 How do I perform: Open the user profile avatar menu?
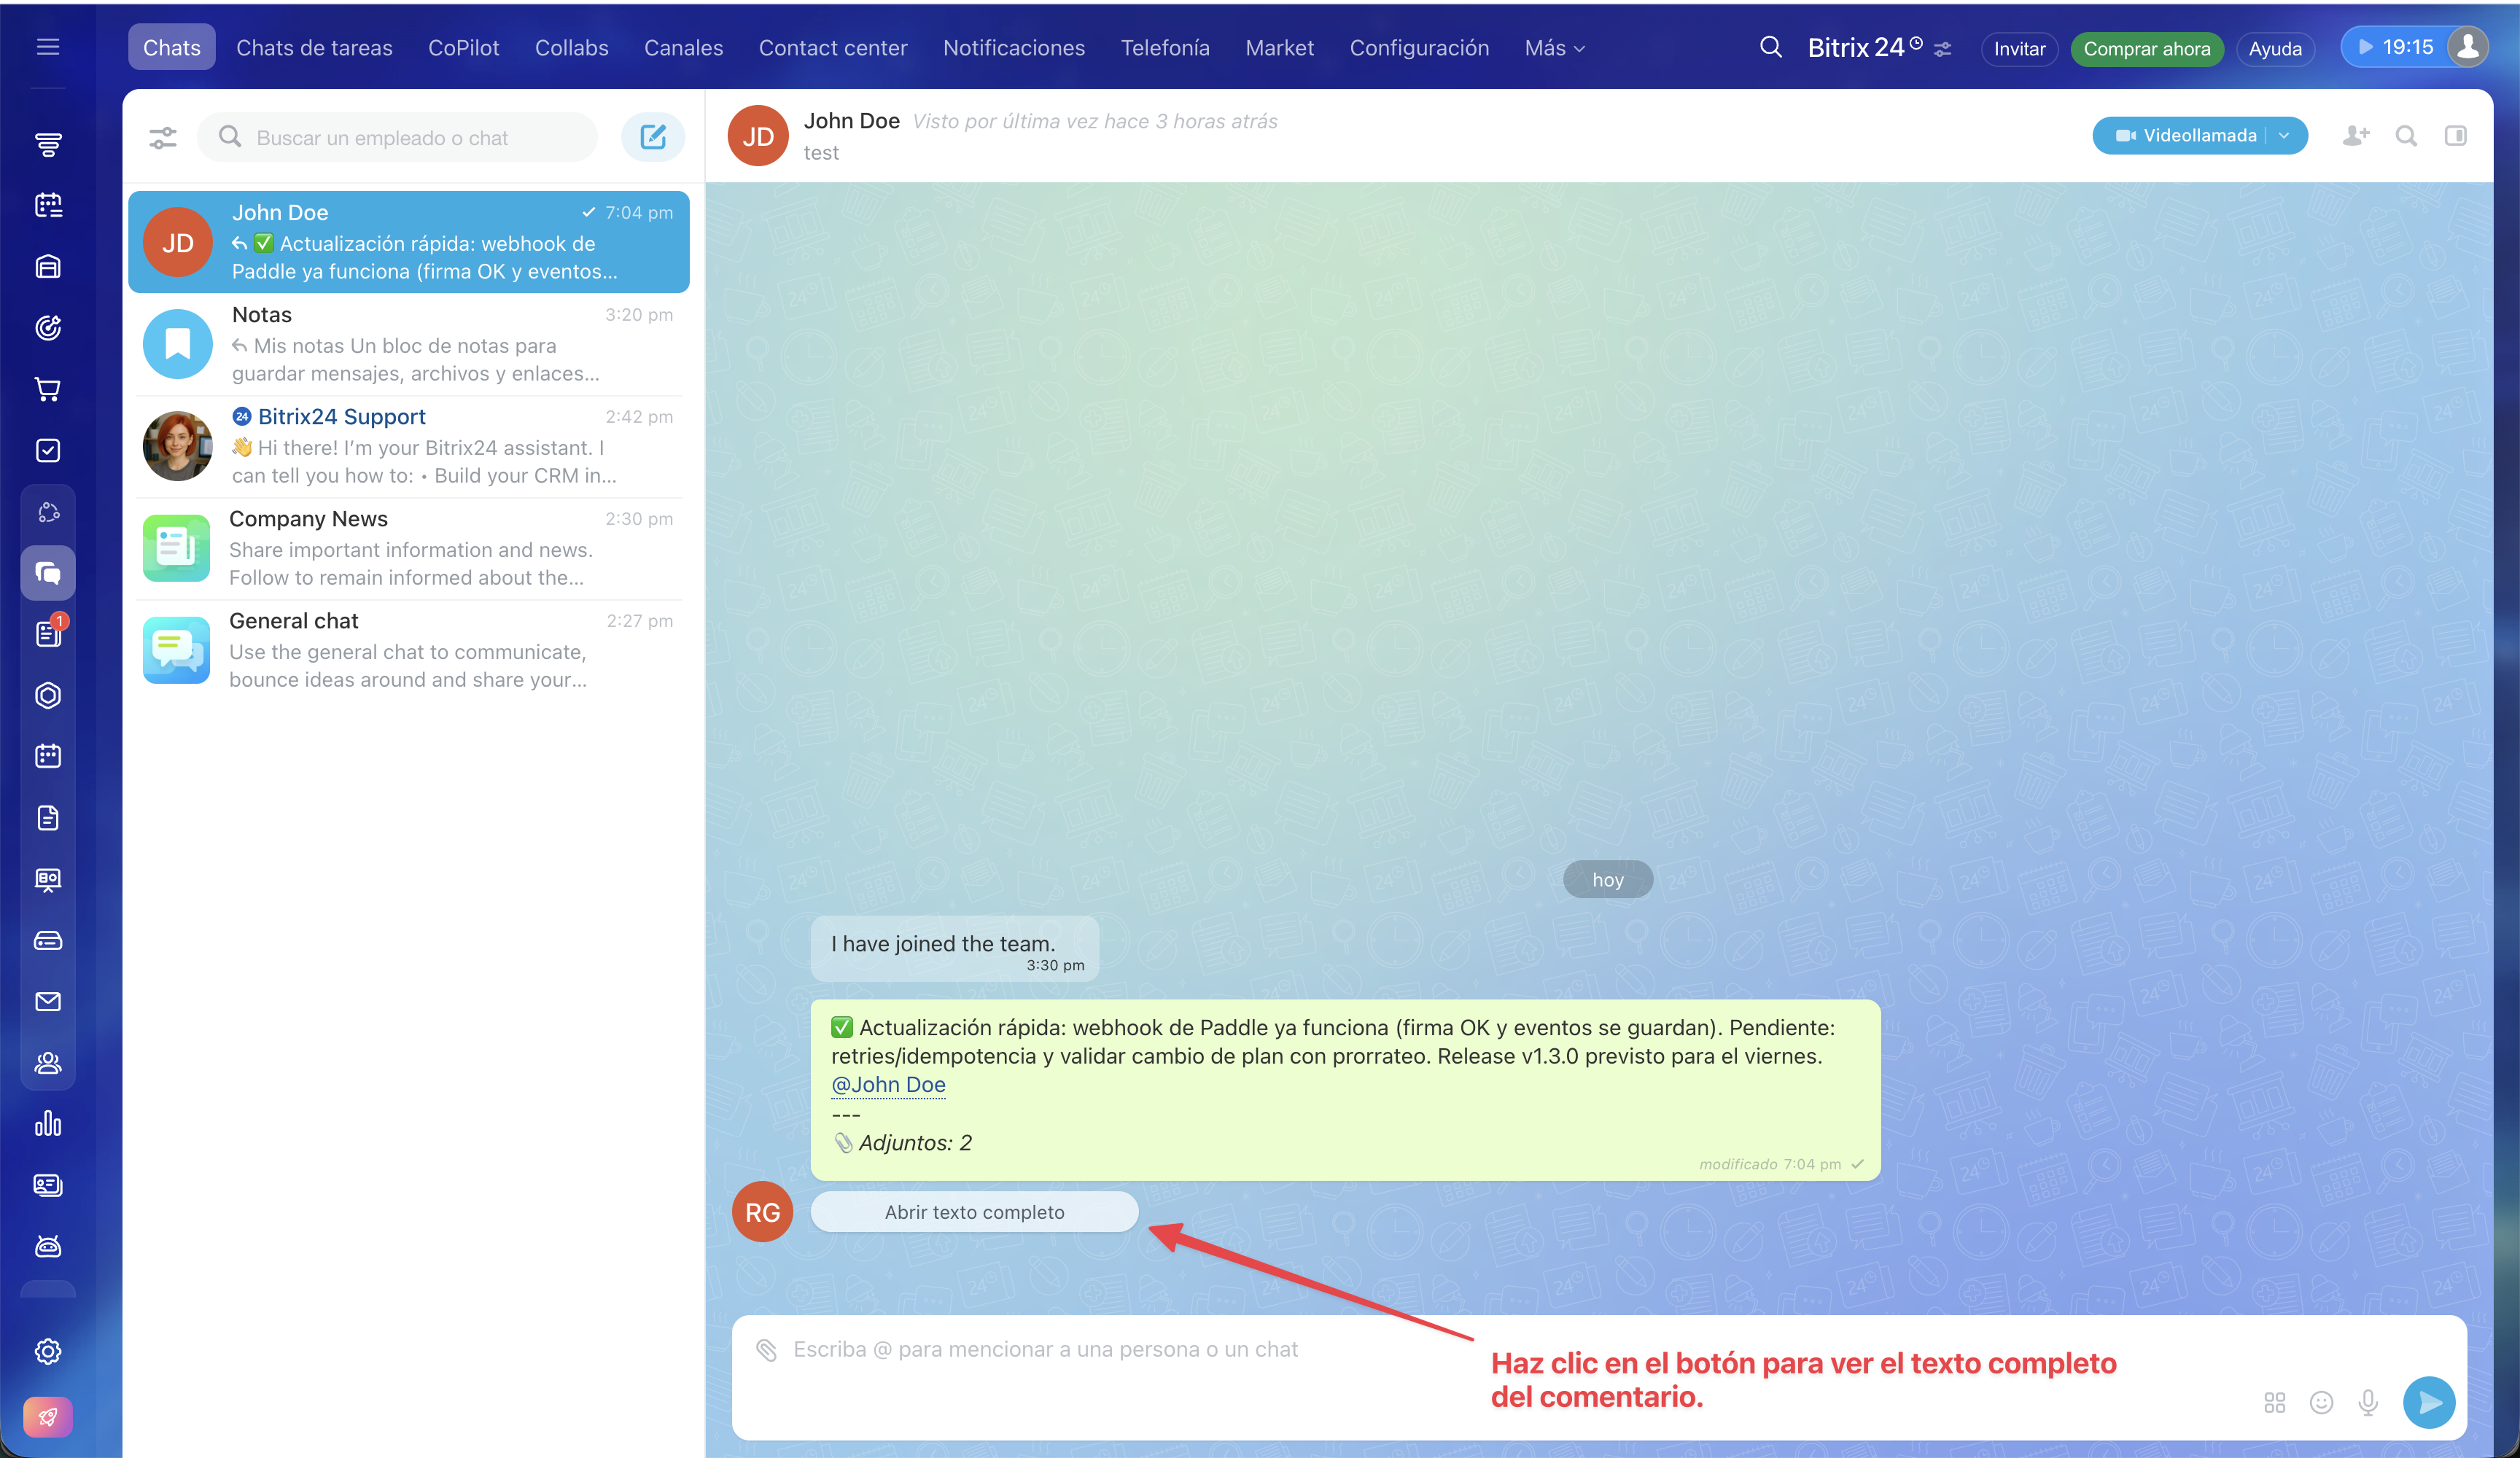click(x=2467, y=47)
